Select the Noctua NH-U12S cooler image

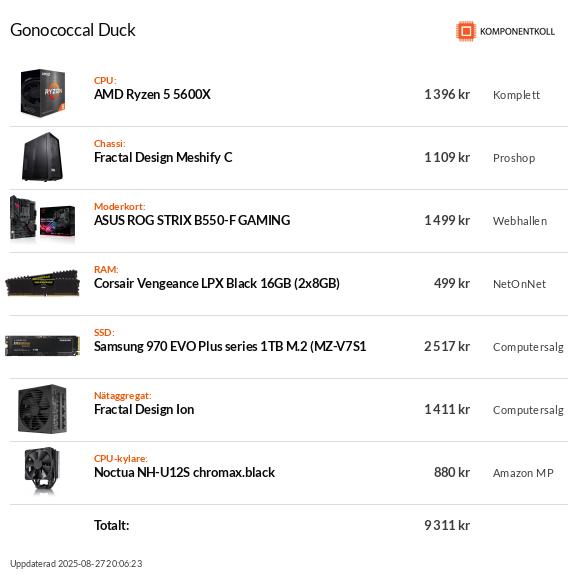42,472
